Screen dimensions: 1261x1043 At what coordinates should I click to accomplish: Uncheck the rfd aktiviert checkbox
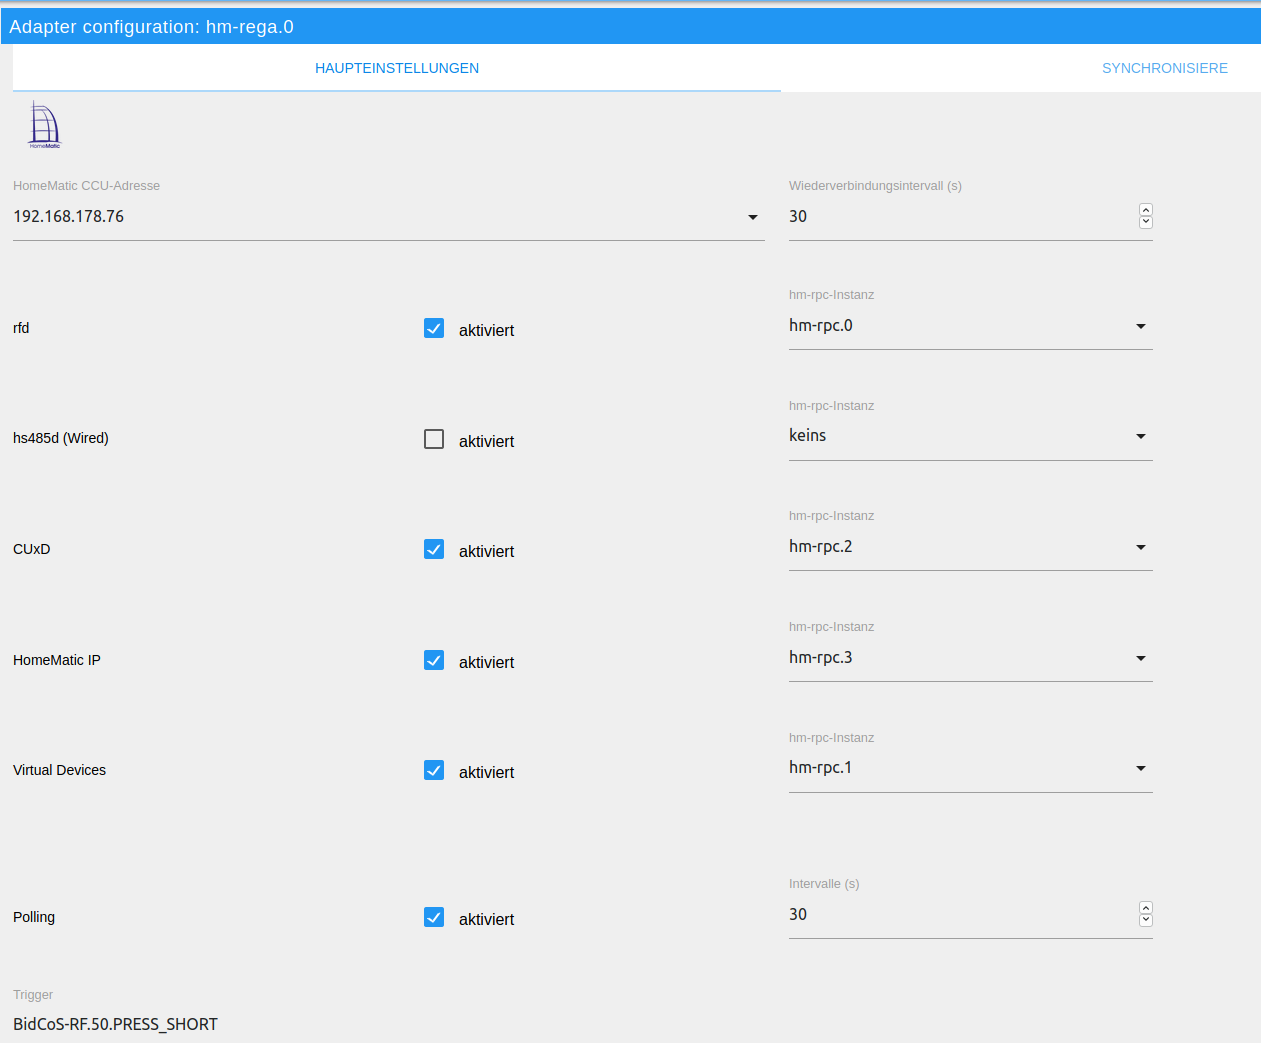(434, 328)
